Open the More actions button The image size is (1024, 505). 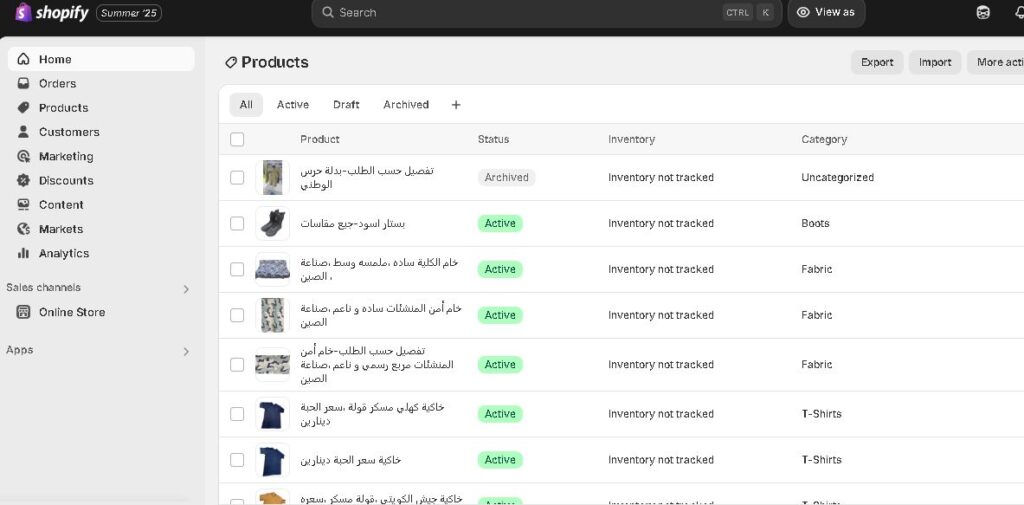[x=996, y=62]
